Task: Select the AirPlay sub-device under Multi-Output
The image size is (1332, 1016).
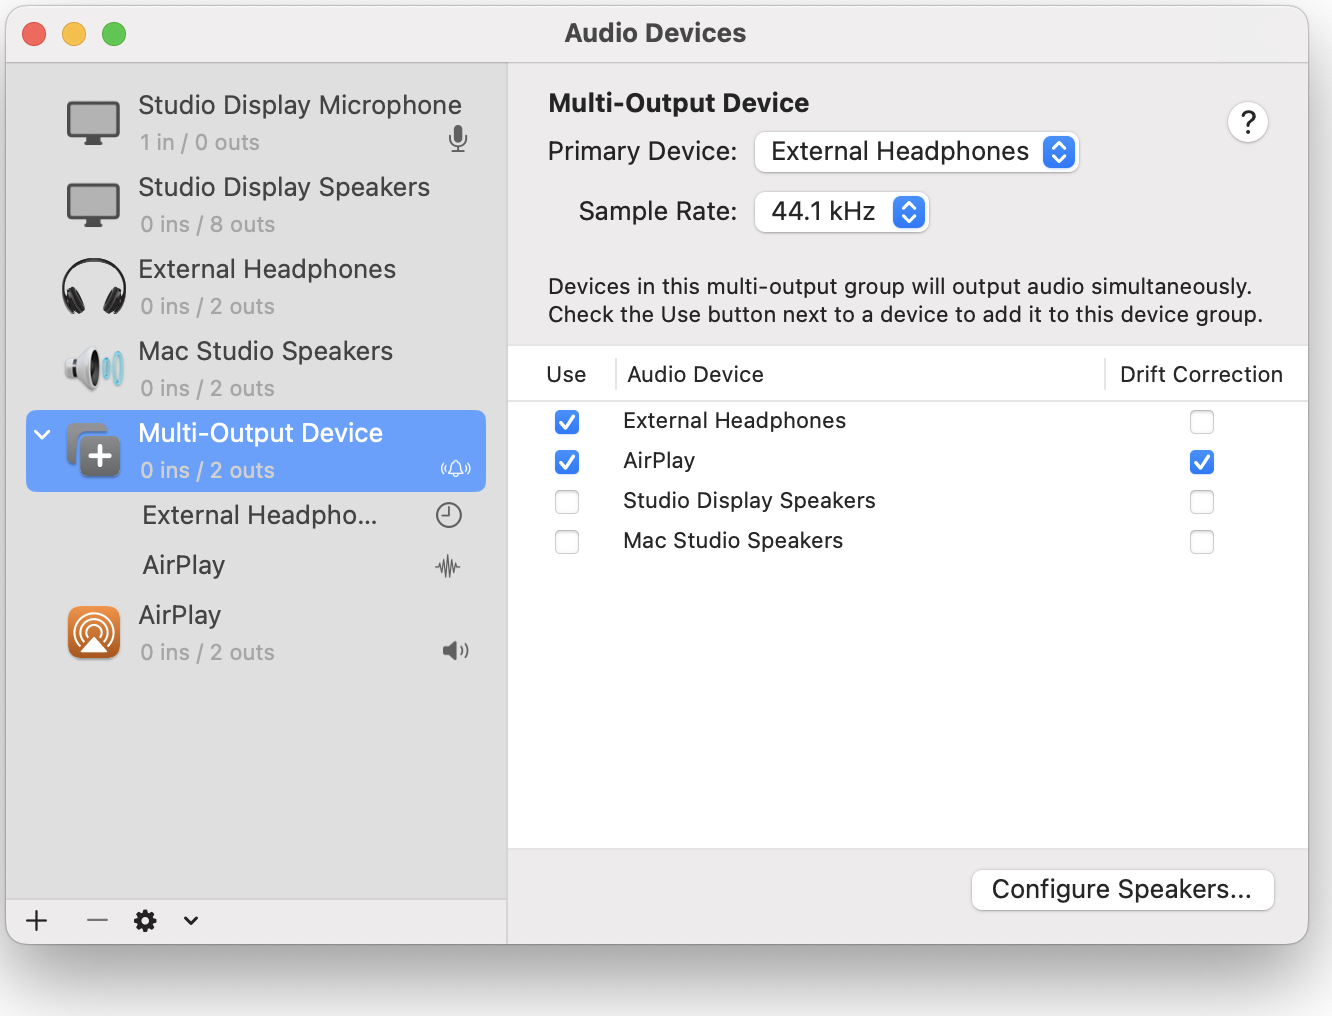Action: [184, 566]
